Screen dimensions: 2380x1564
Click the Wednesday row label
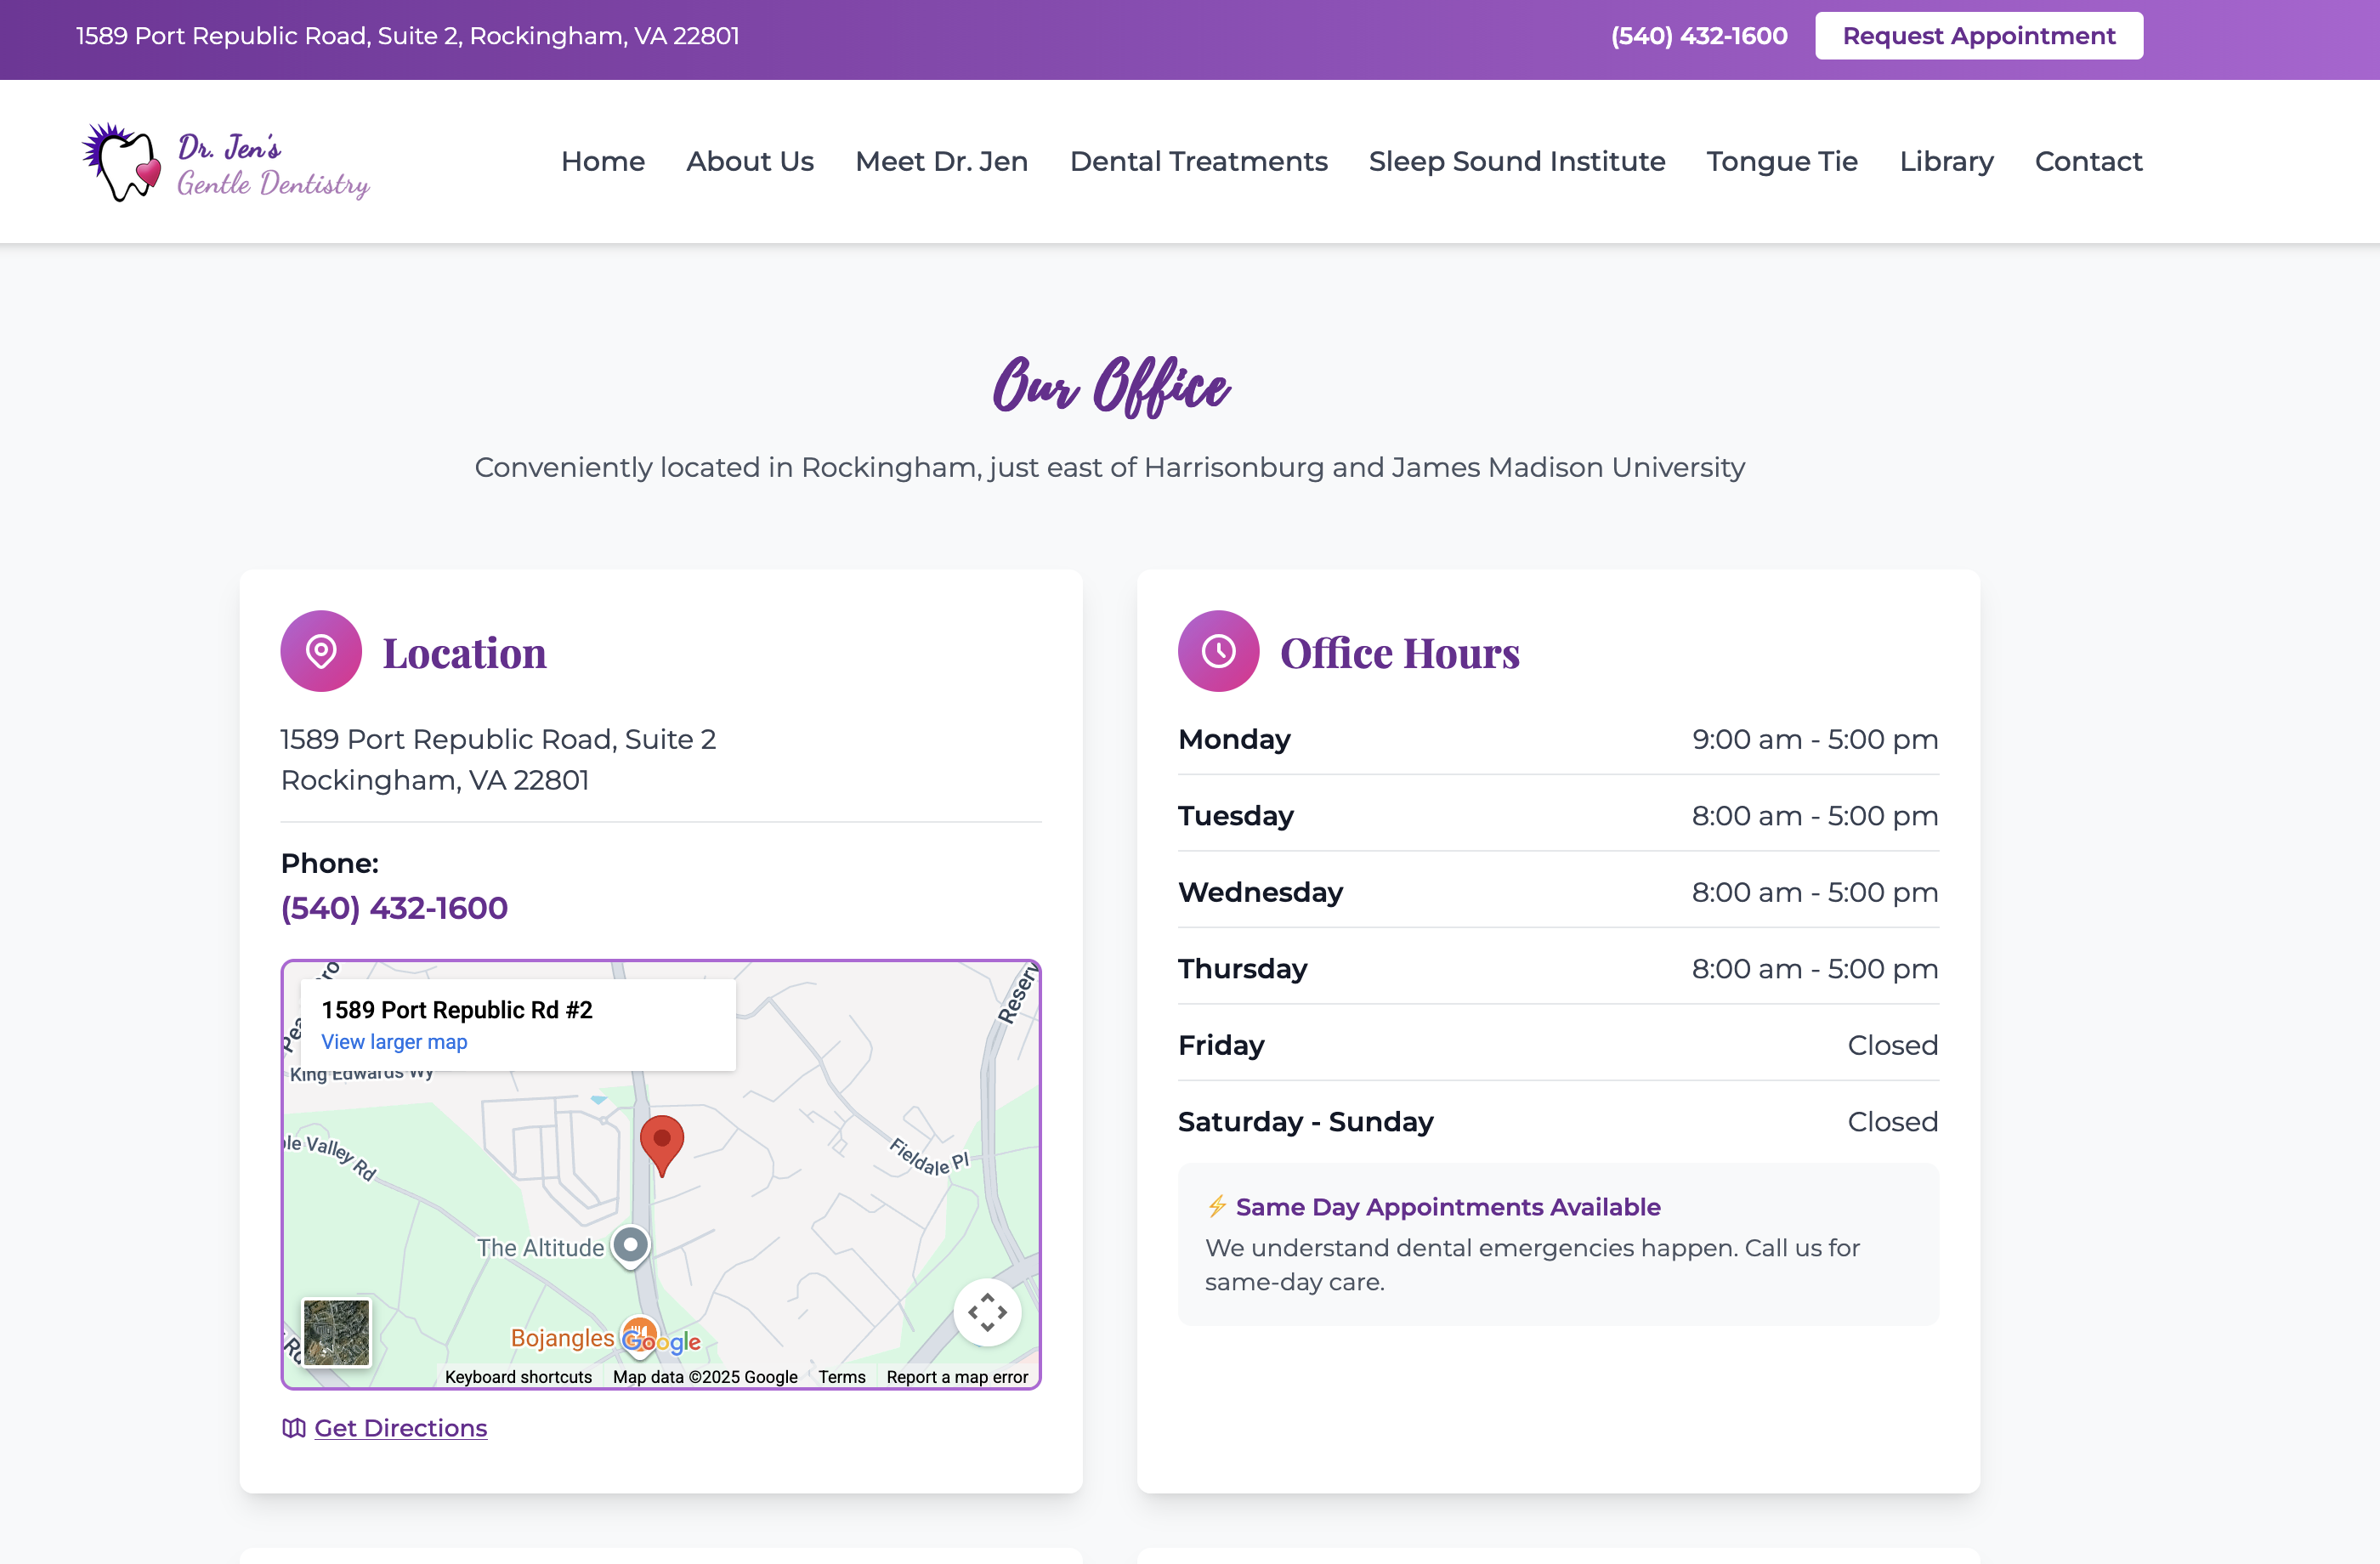(x=1261, y=892)
